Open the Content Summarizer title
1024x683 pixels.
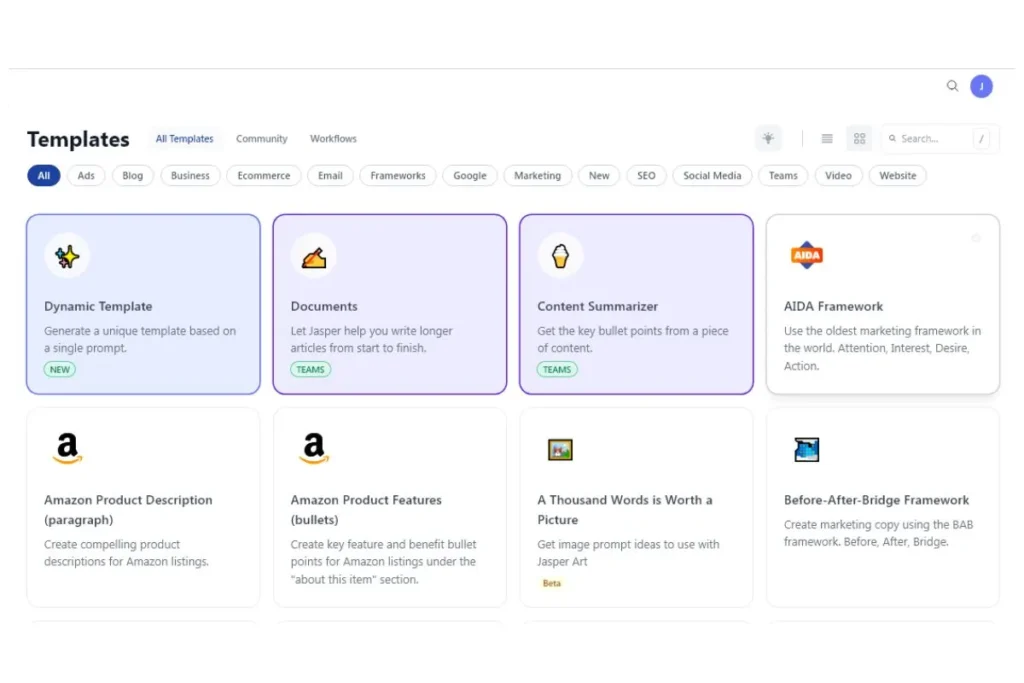pyautogui.click(x=598, y=306)
